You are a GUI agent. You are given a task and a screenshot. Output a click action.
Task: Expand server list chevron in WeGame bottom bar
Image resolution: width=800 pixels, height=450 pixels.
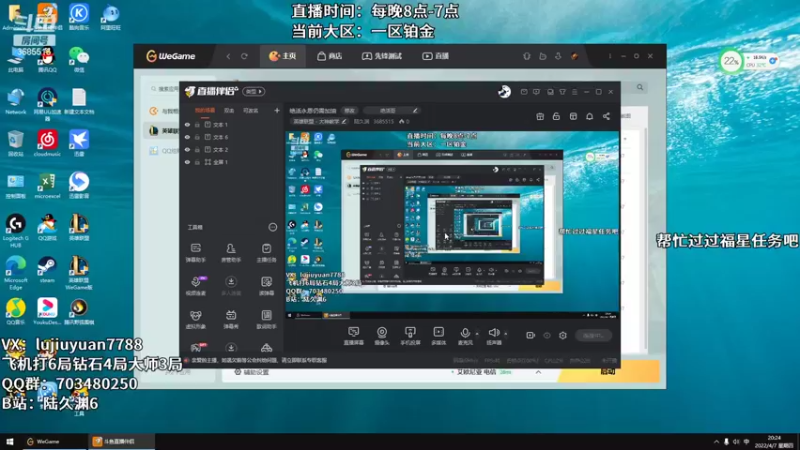point(538,372)
